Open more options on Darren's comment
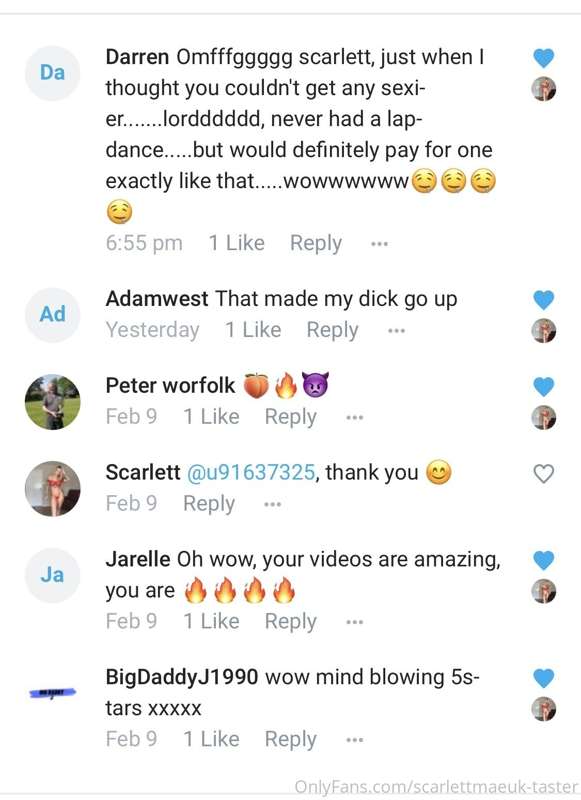 pyautogui.click(x=379, y=244)
